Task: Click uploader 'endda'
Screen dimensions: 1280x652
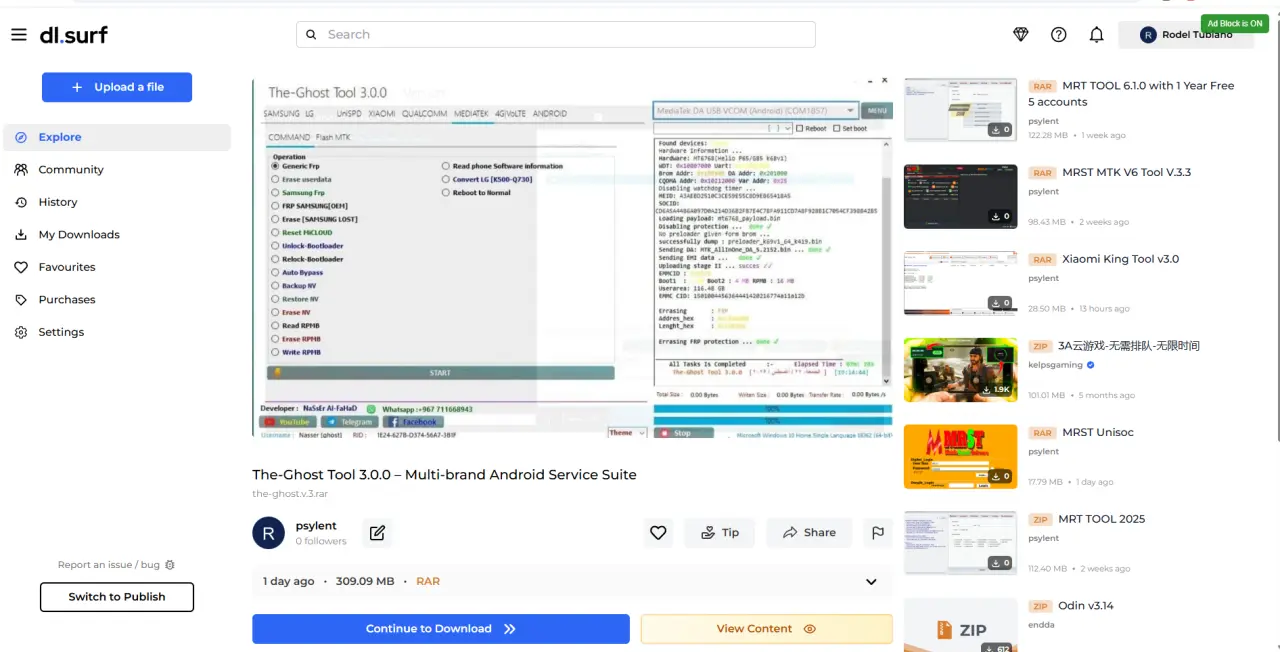Action: (1041, 625)
